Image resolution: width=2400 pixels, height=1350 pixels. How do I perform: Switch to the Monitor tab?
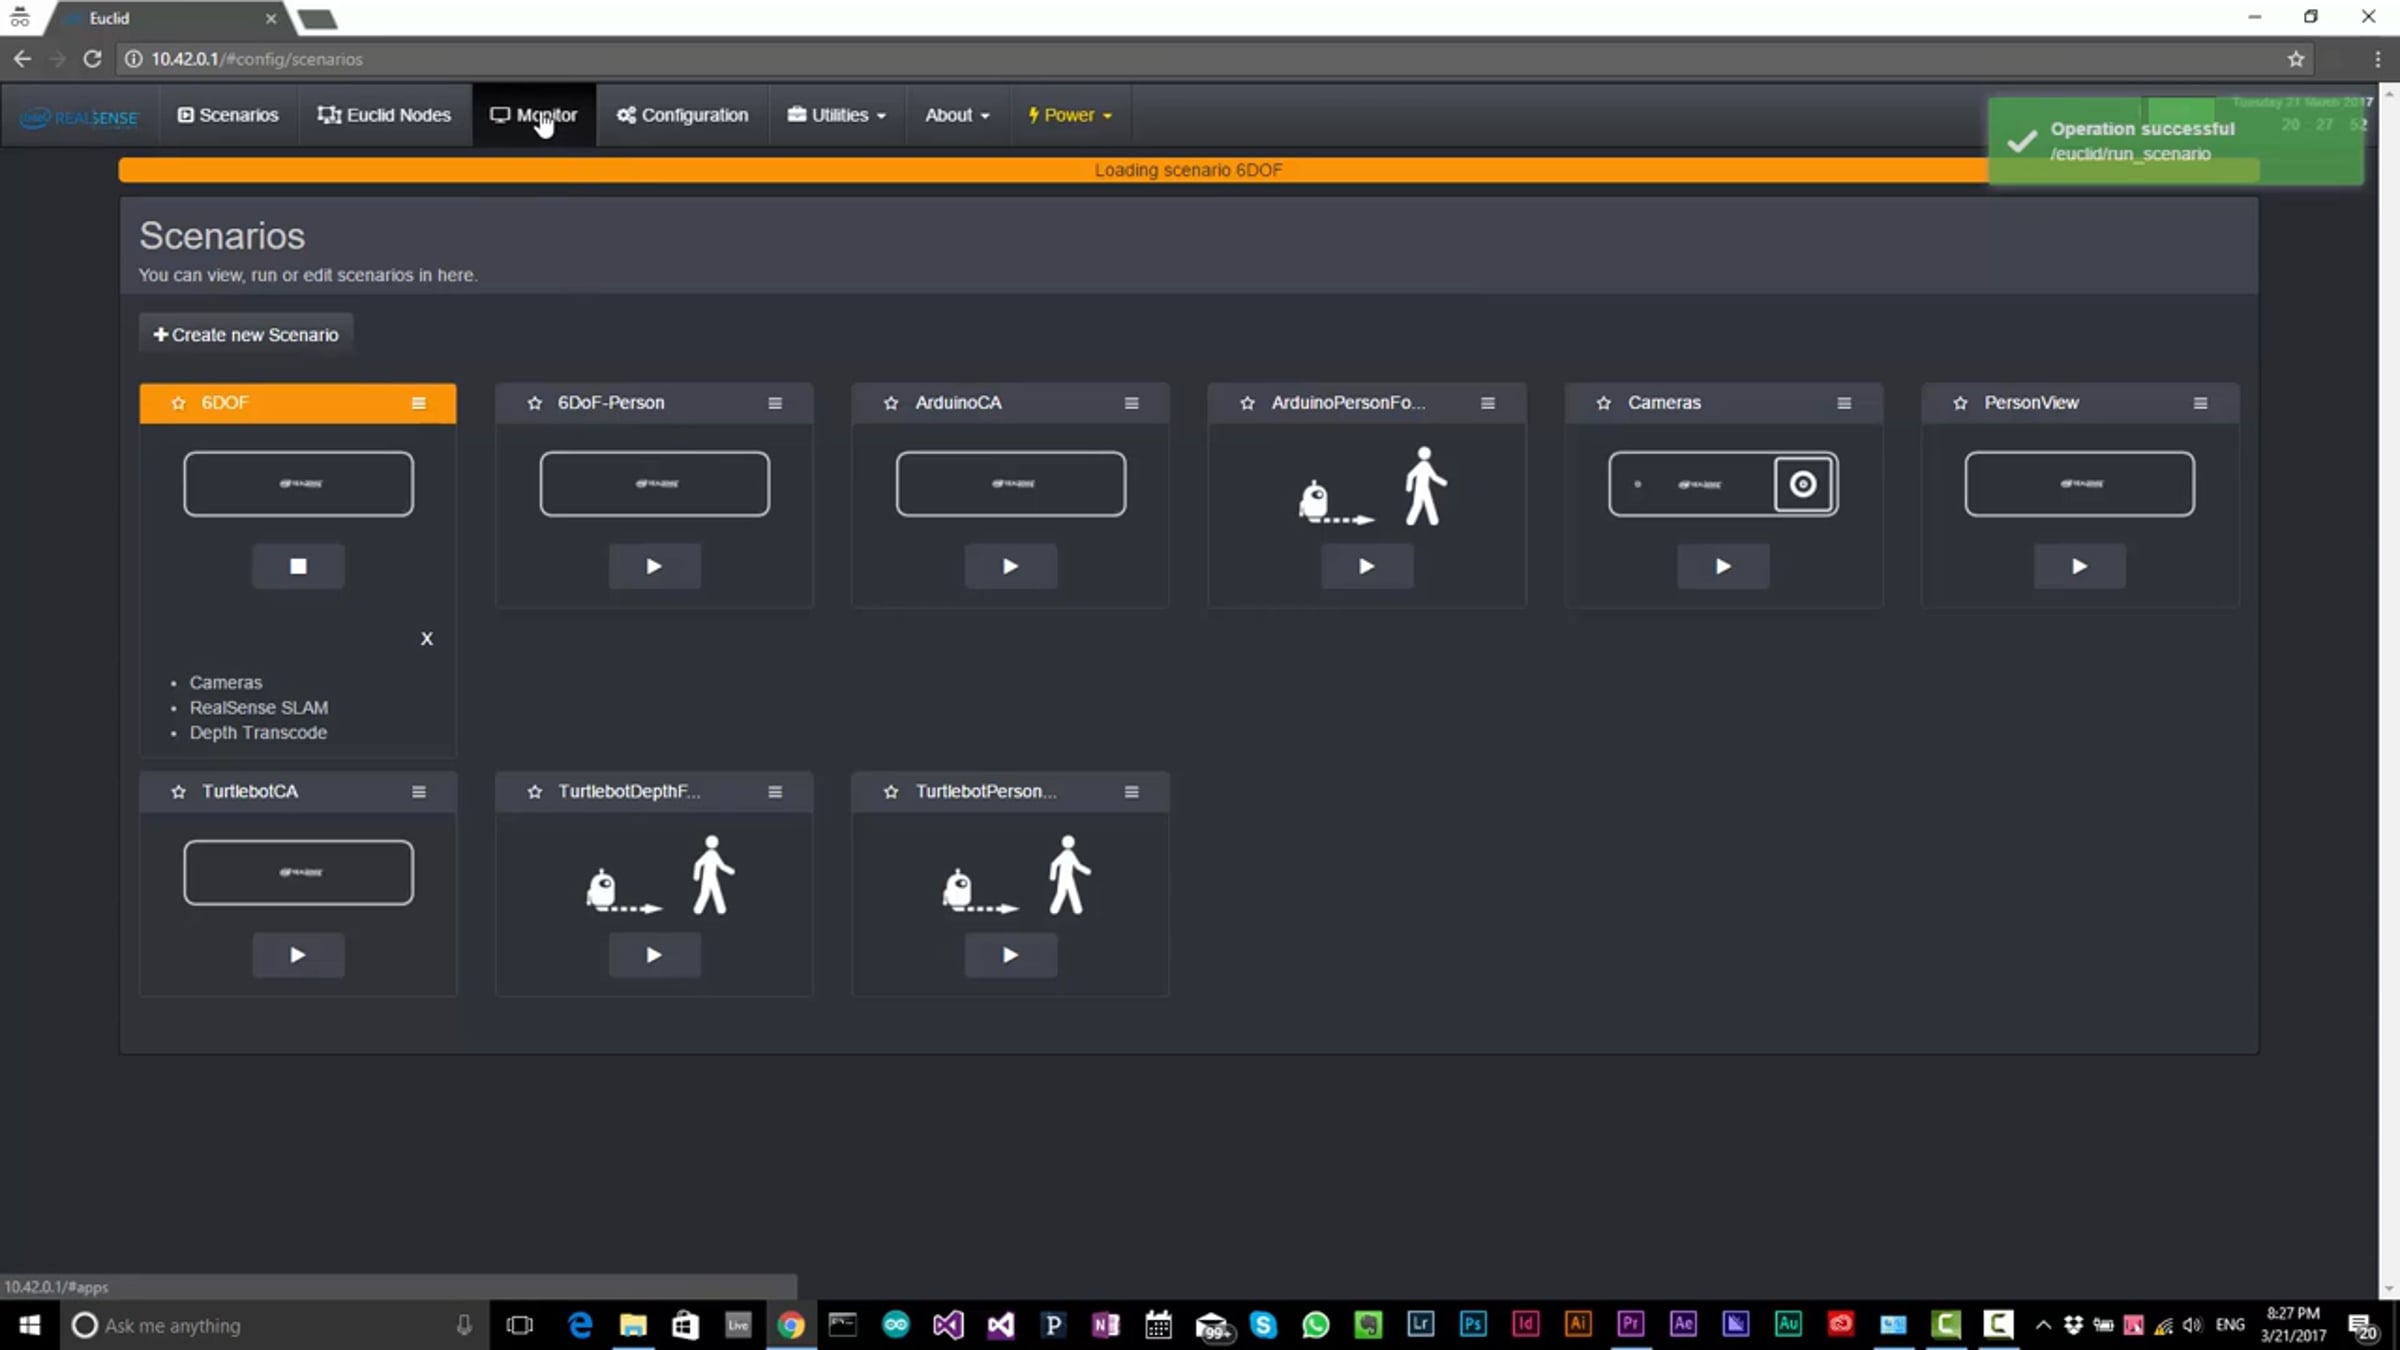click(534, 115)
